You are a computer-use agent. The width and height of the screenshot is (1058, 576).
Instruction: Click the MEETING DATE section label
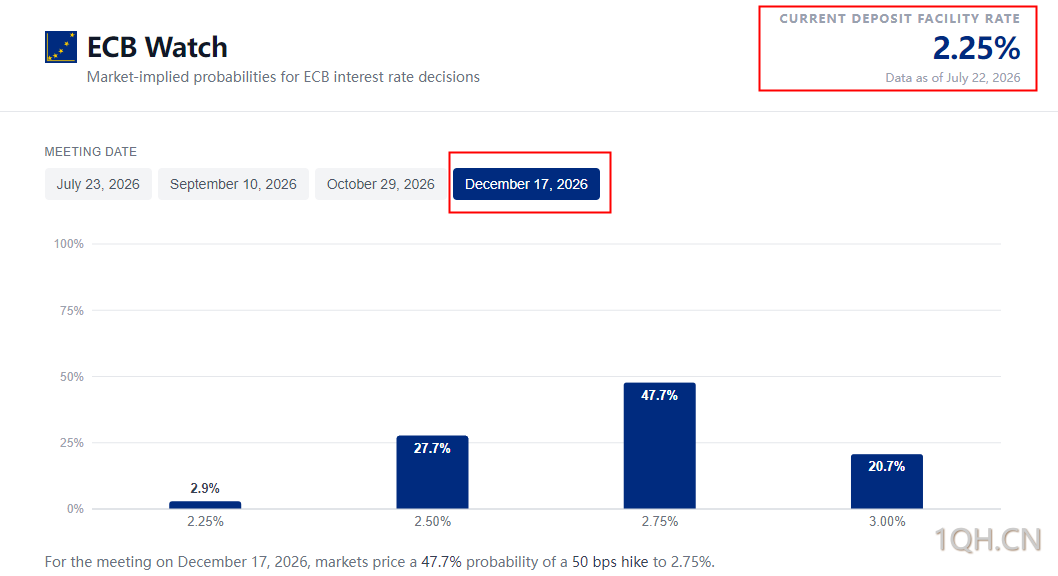pos(90,152)
